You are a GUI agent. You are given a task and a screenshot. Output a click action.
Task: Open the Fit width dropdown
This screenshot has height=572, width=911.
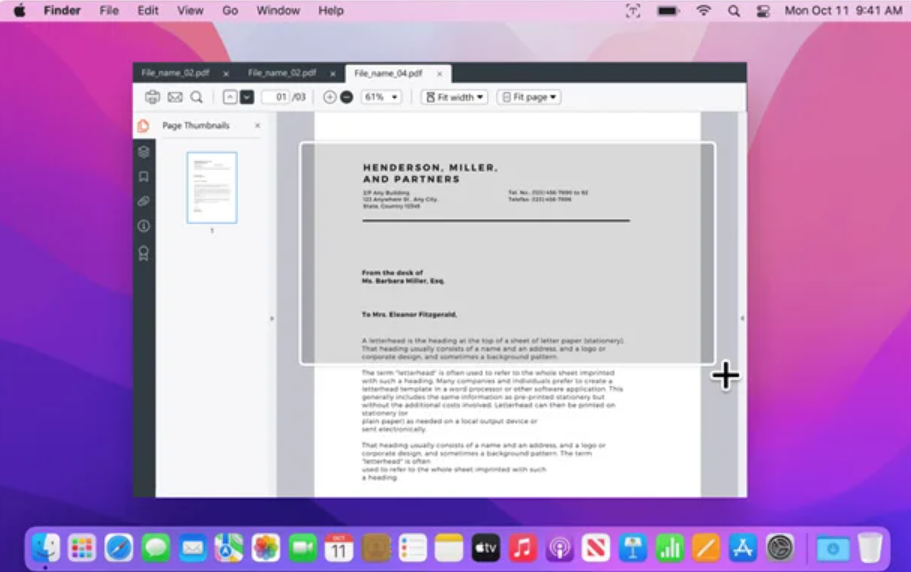tap(454, 97)
